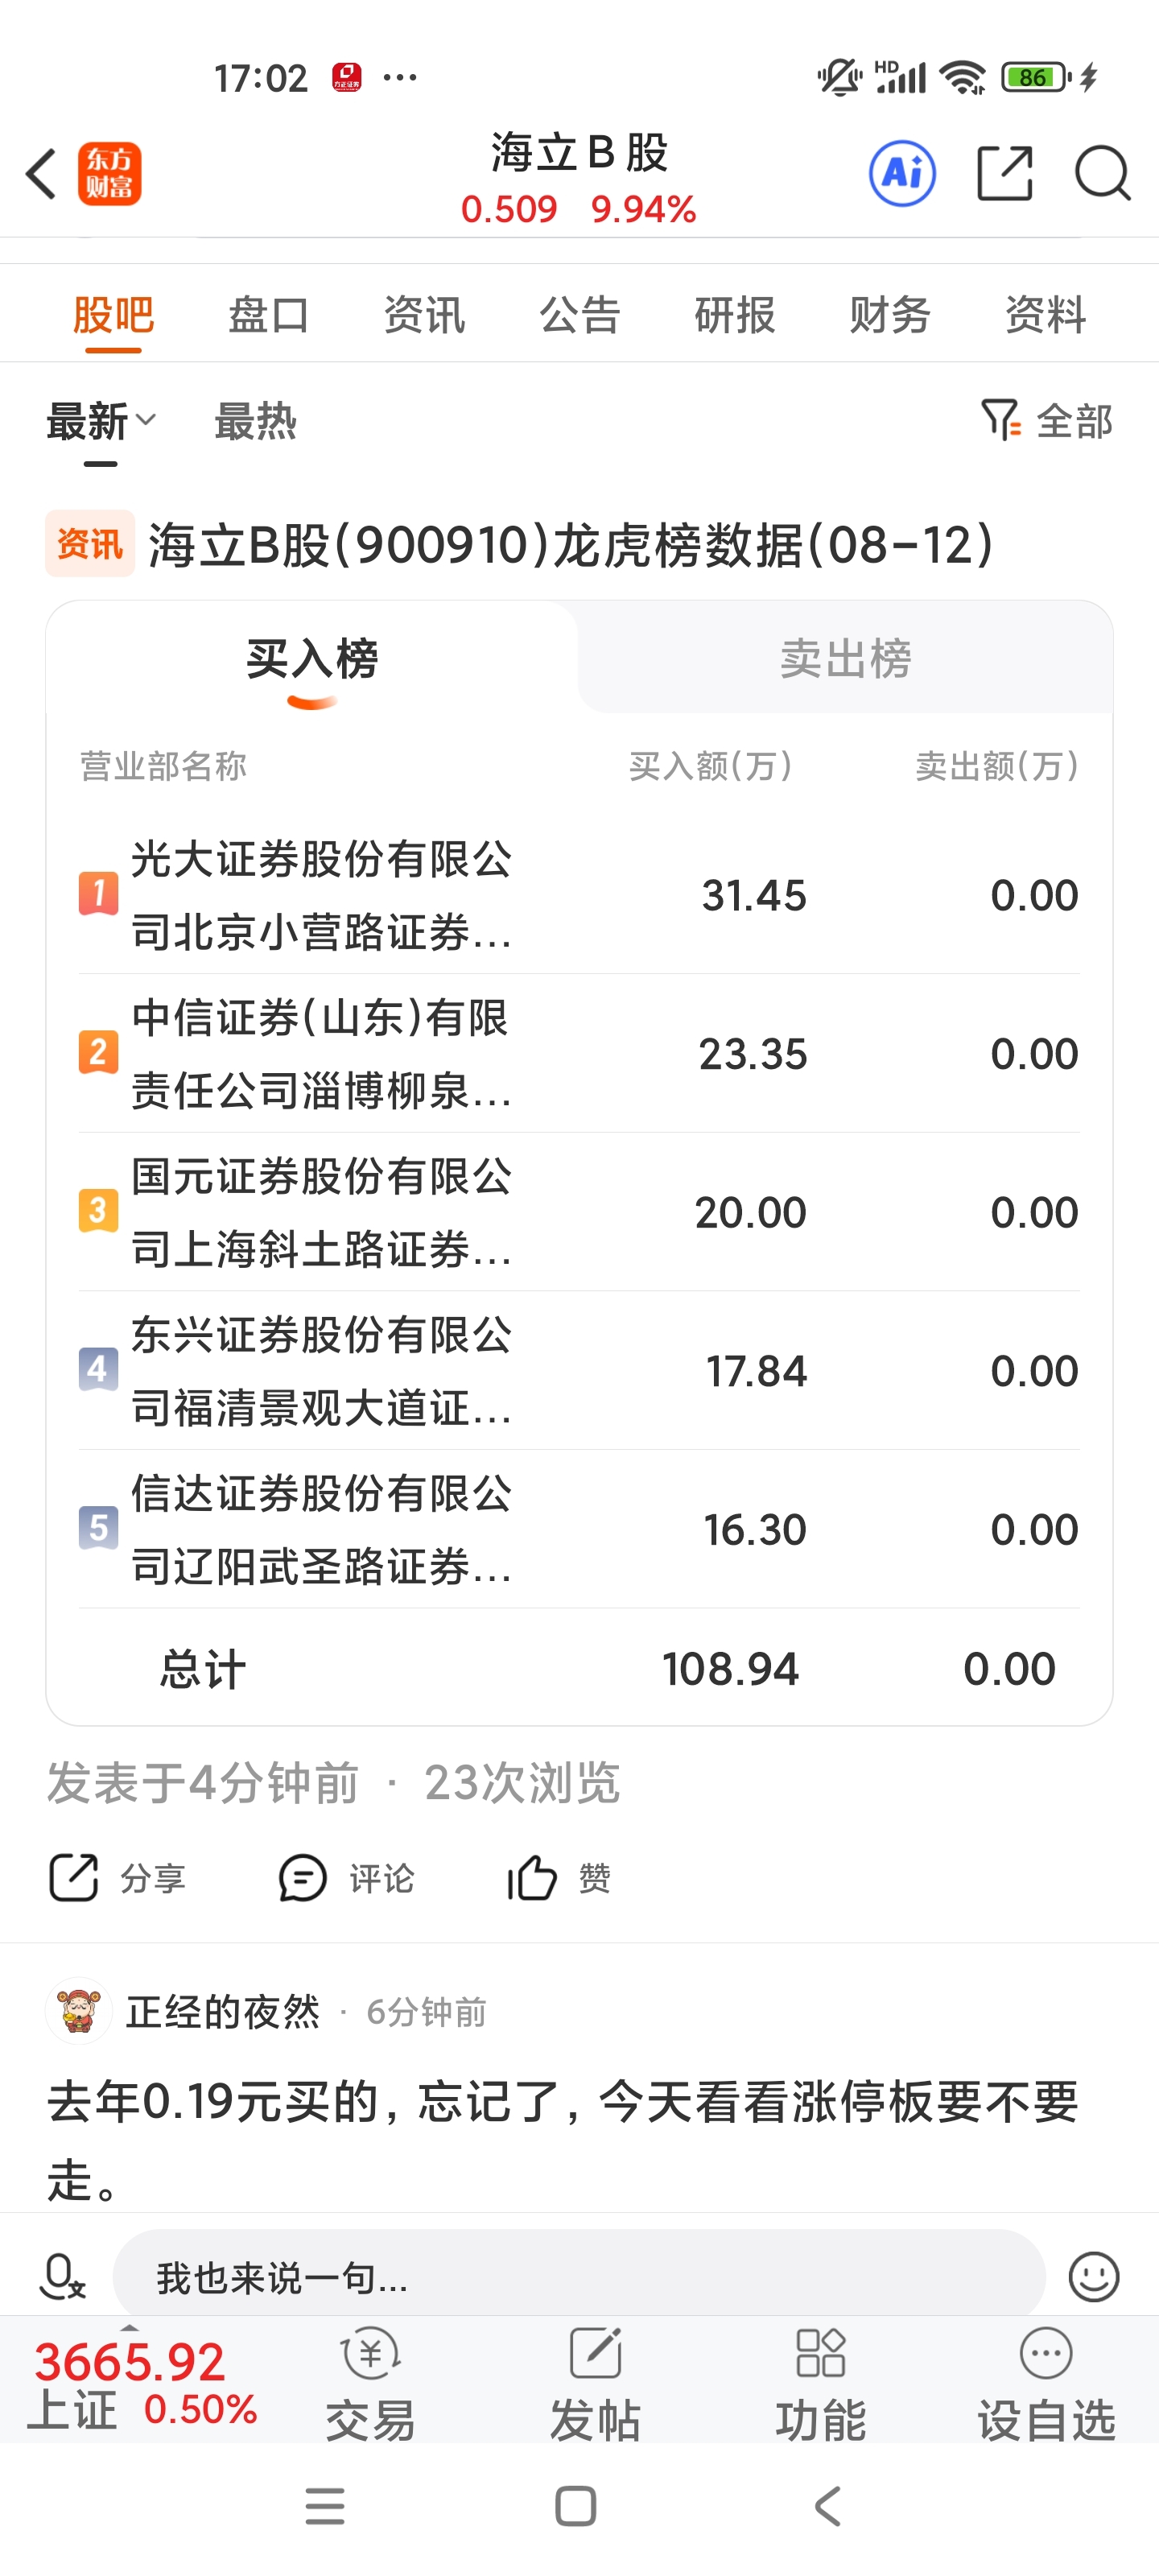Open the 公告 tab
Image resolution: width=1159 pixels, height=2576 pixels.
pyautogui.click(x=579, y=315)
